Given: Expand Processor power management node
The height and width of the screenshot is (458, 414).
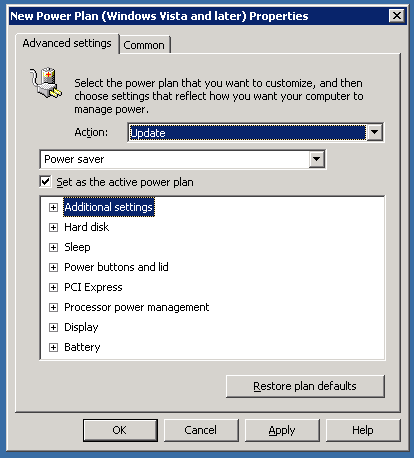Looking at the screenshot, I should [53, 307].
